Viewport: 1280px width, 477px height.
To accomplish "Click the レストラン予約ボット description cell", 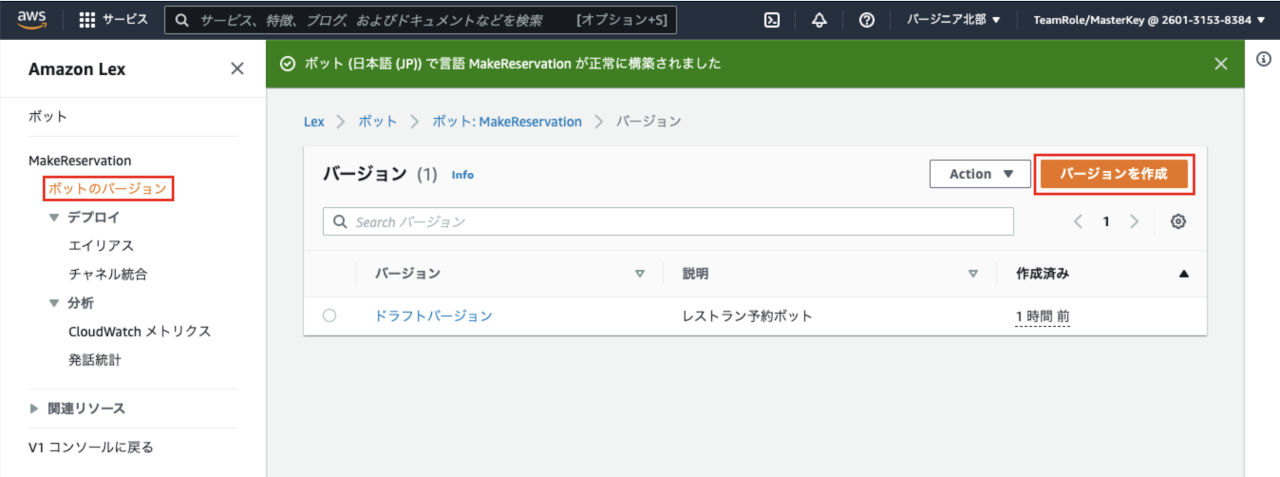I will 747,316.
